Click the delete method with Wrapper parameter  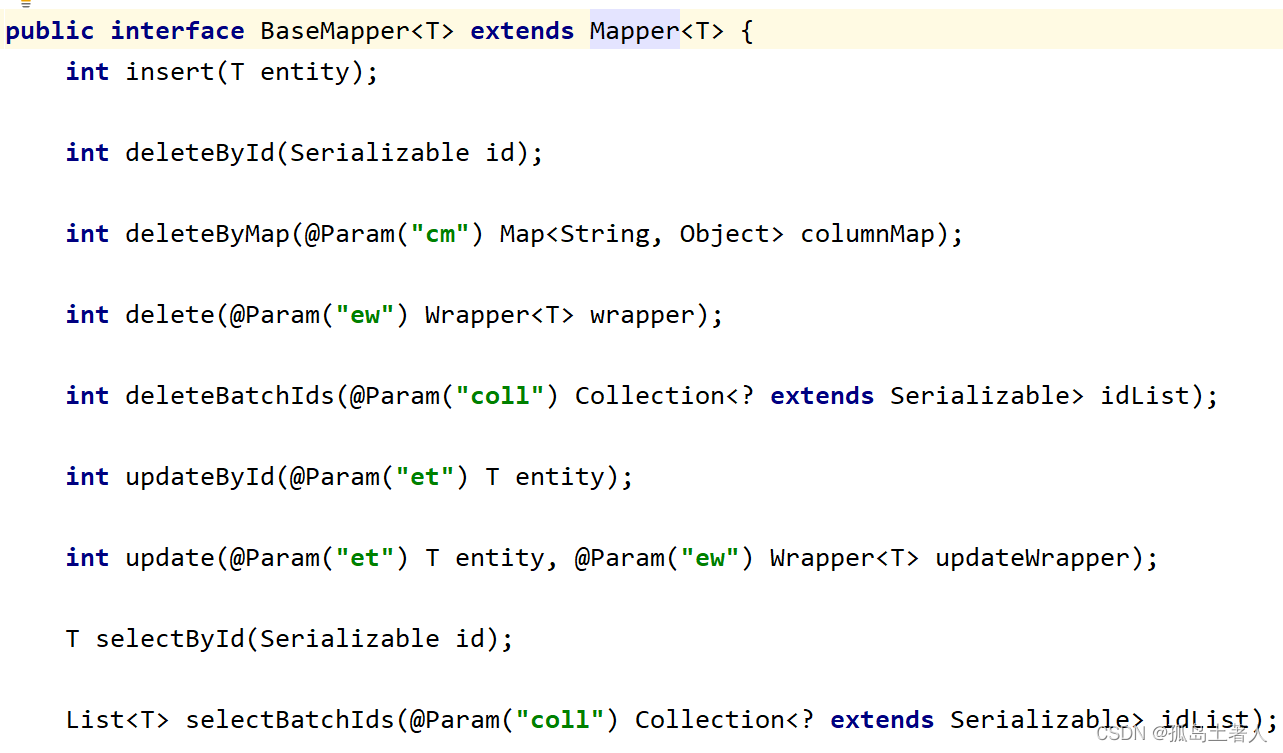[x=170, y=315]
